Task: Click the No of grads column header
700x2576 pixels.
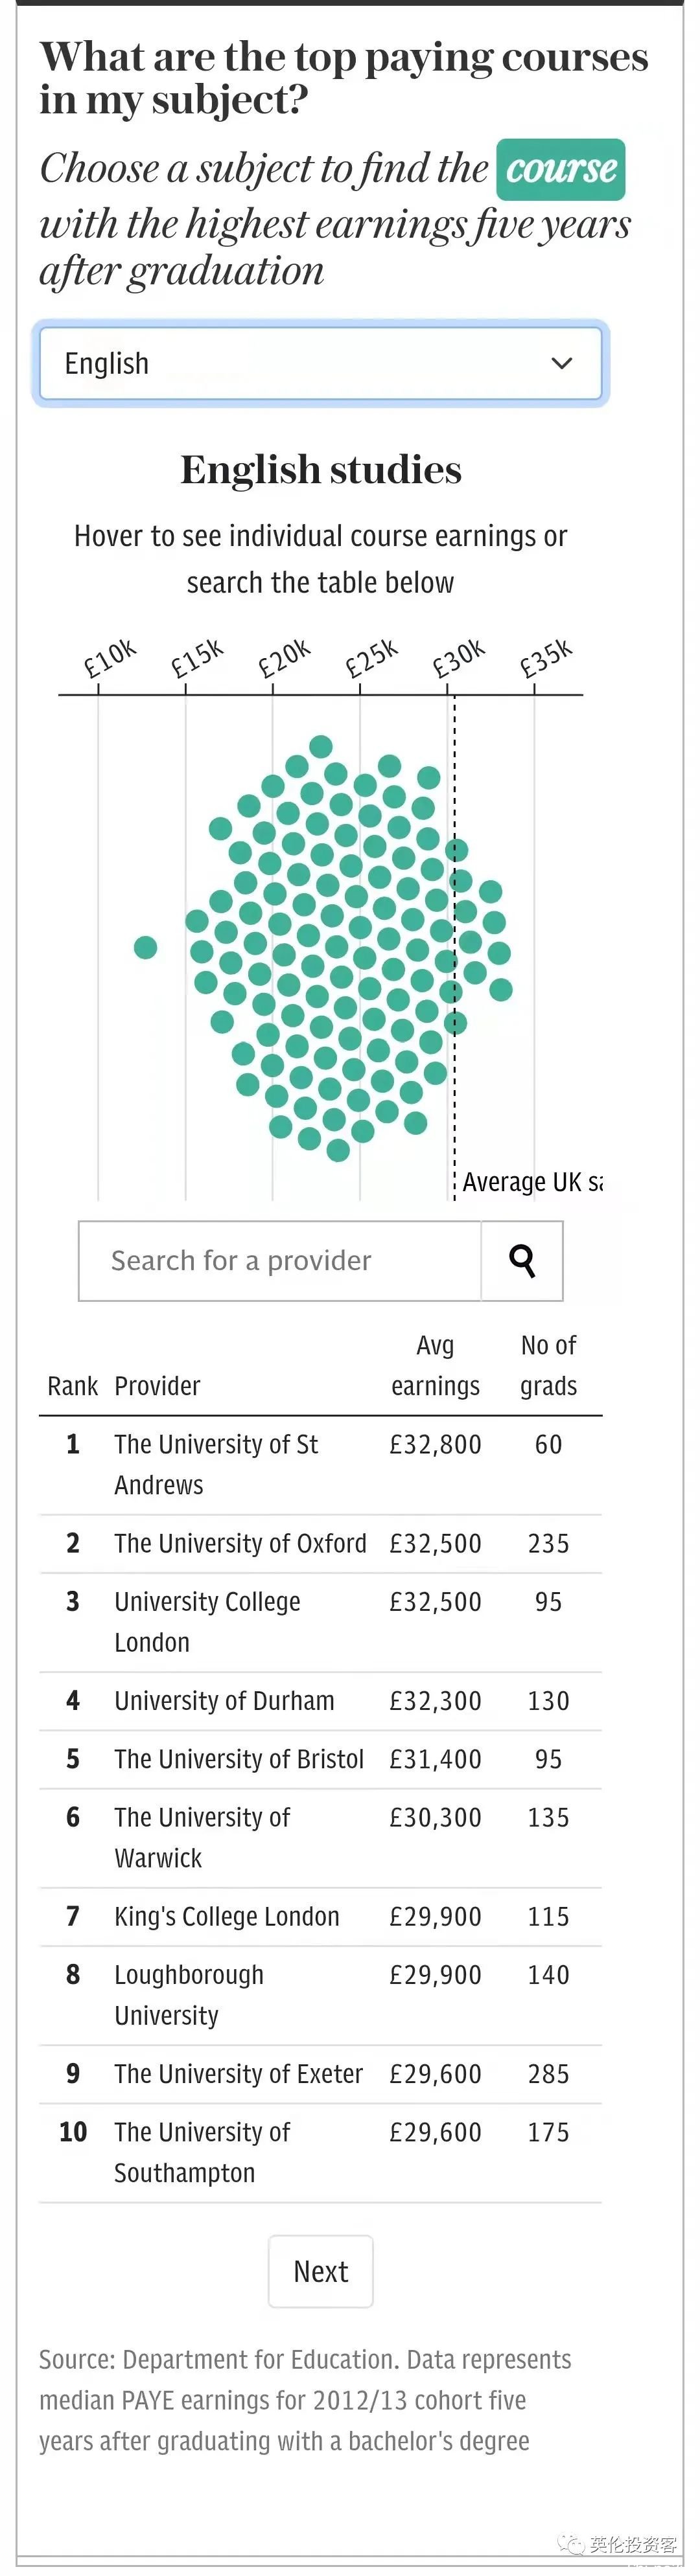Action: pyautogui.click(x=548, y=1366)
